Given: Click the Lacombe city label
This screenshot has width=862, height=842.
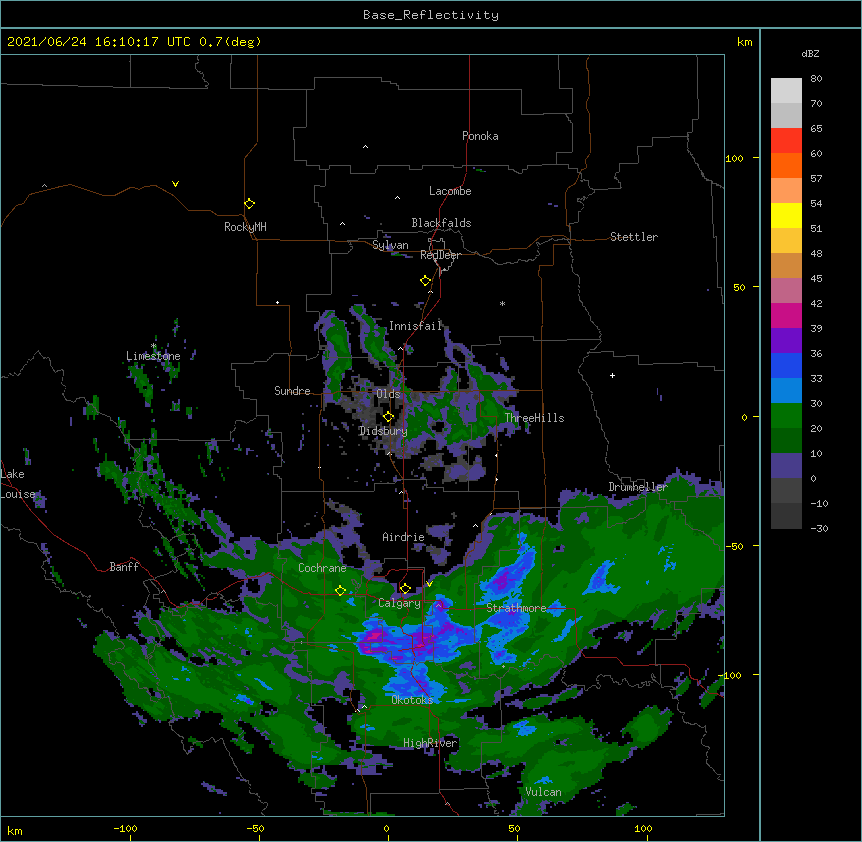Looking at the screenshot, I should [x=450, y=191].
